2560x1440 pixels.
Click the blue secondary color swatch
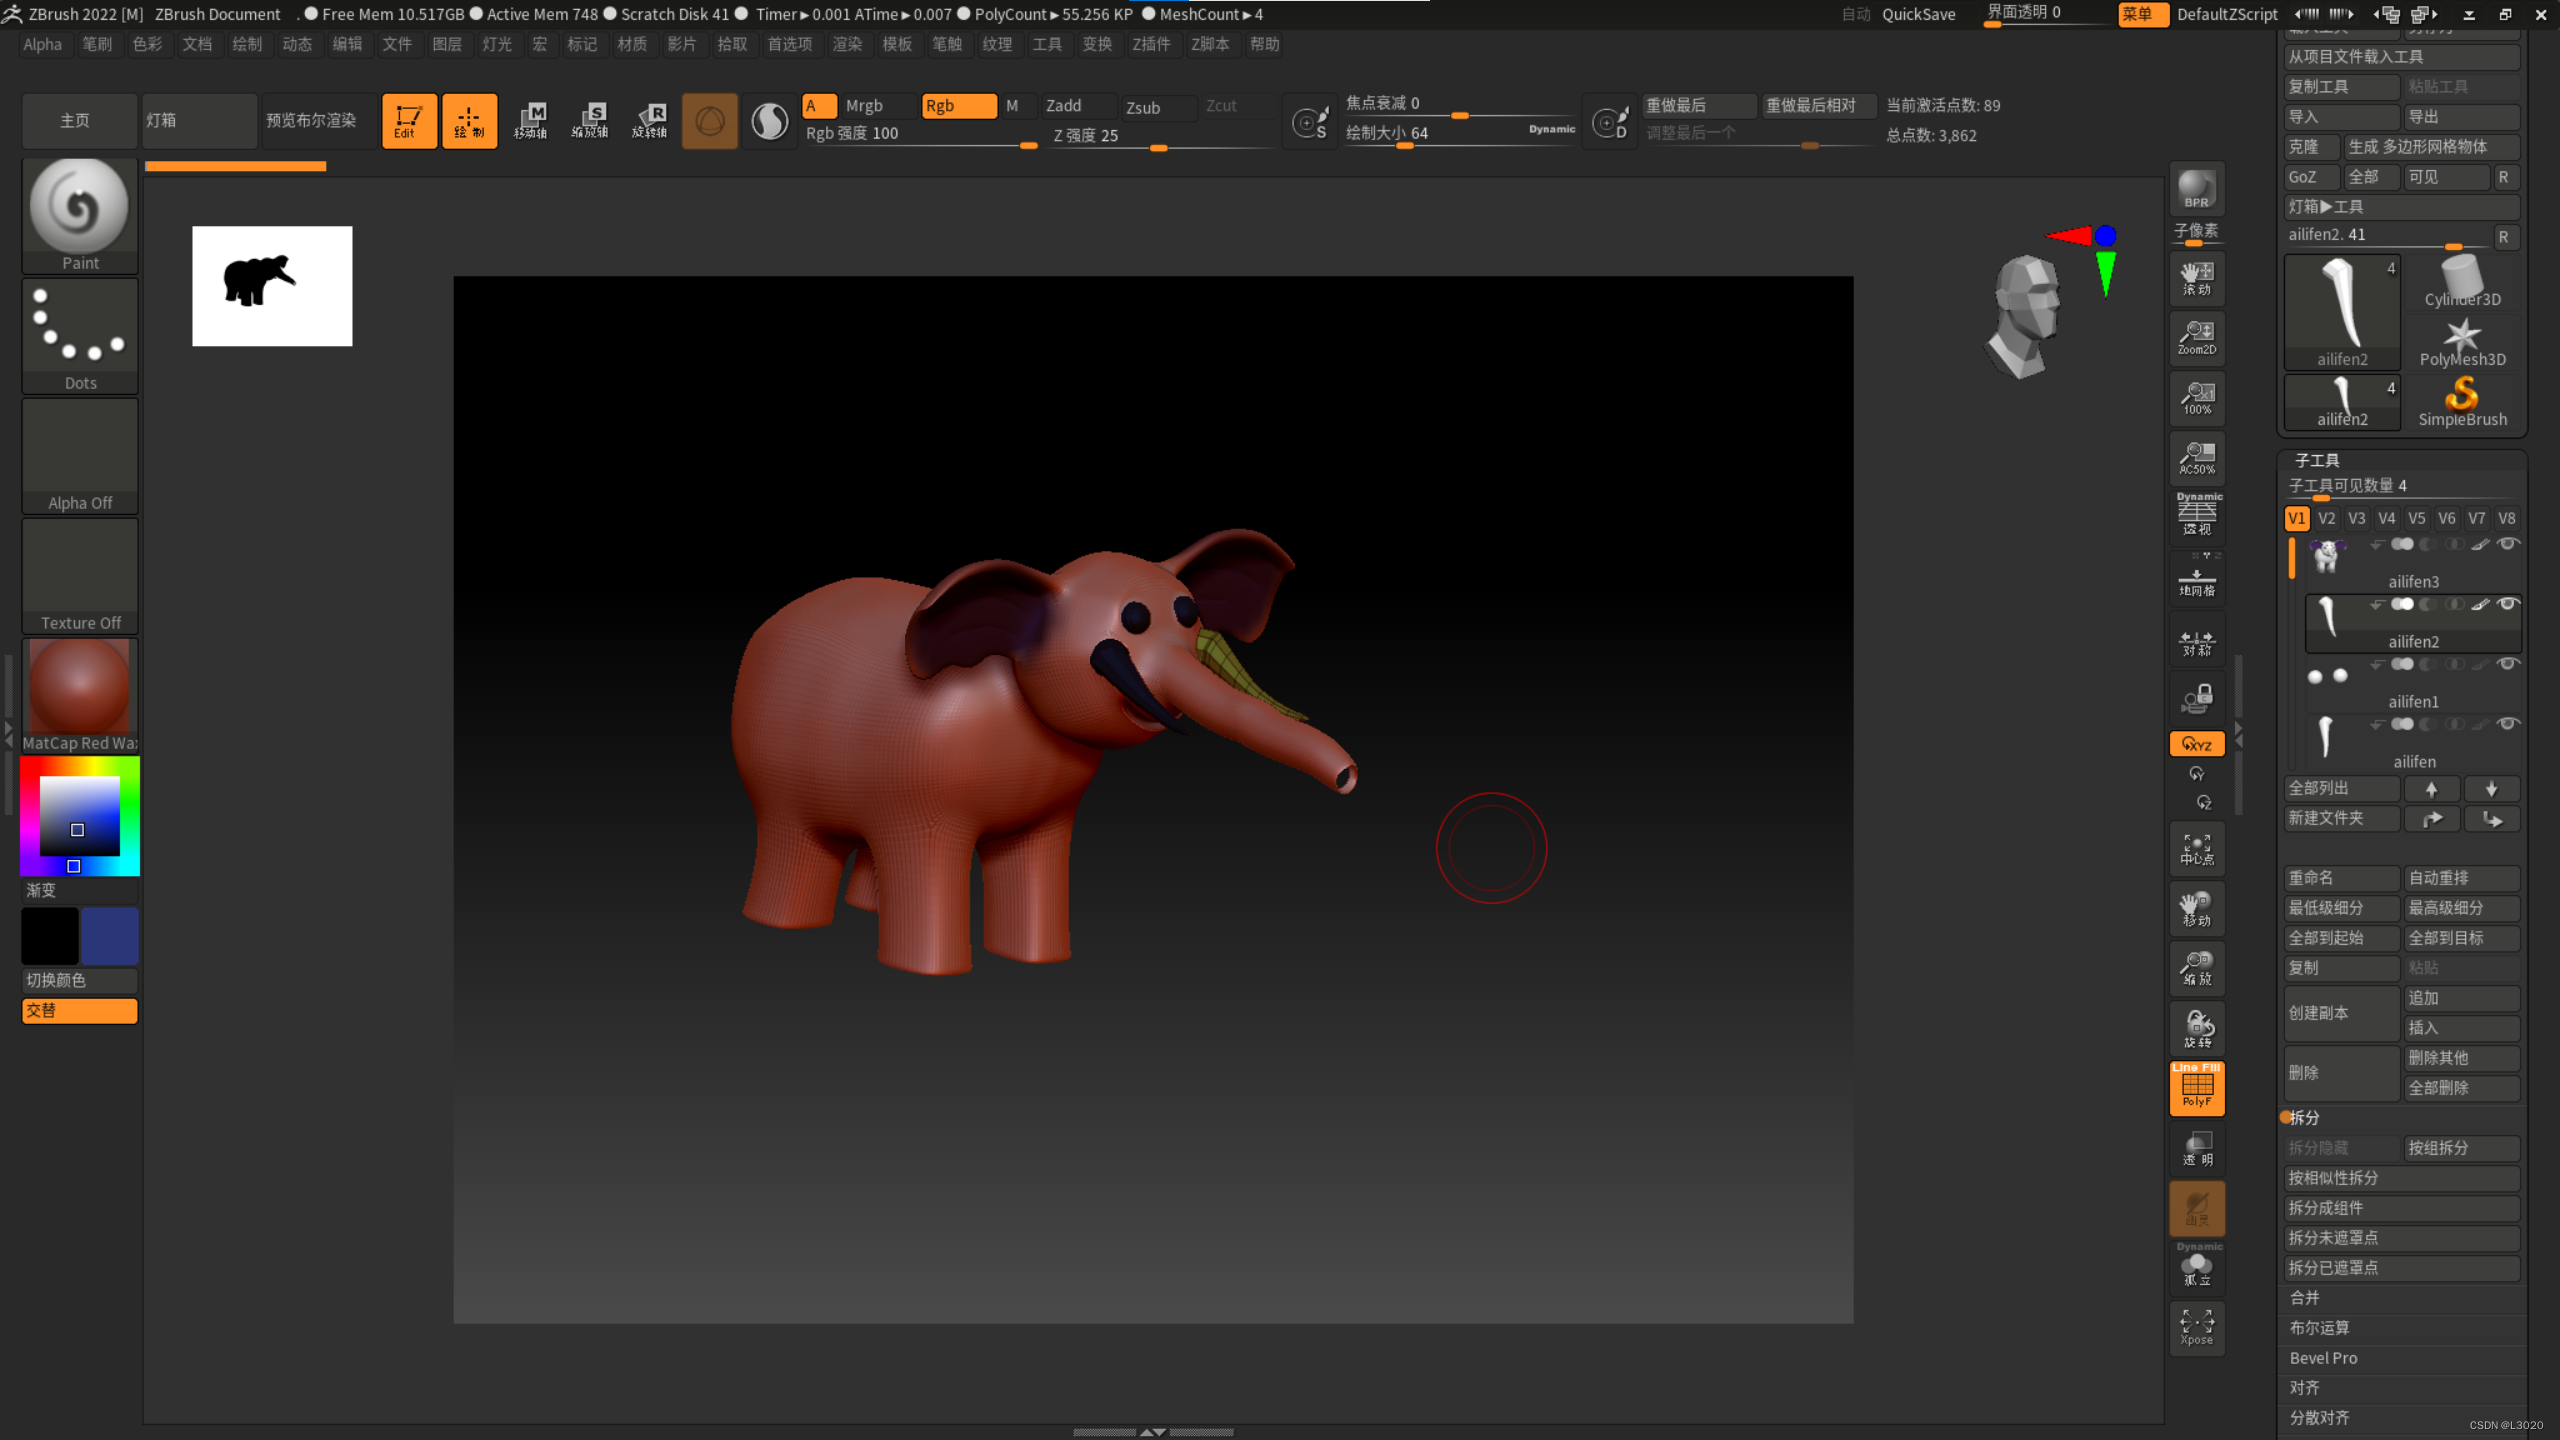click(x=110, y=936)
